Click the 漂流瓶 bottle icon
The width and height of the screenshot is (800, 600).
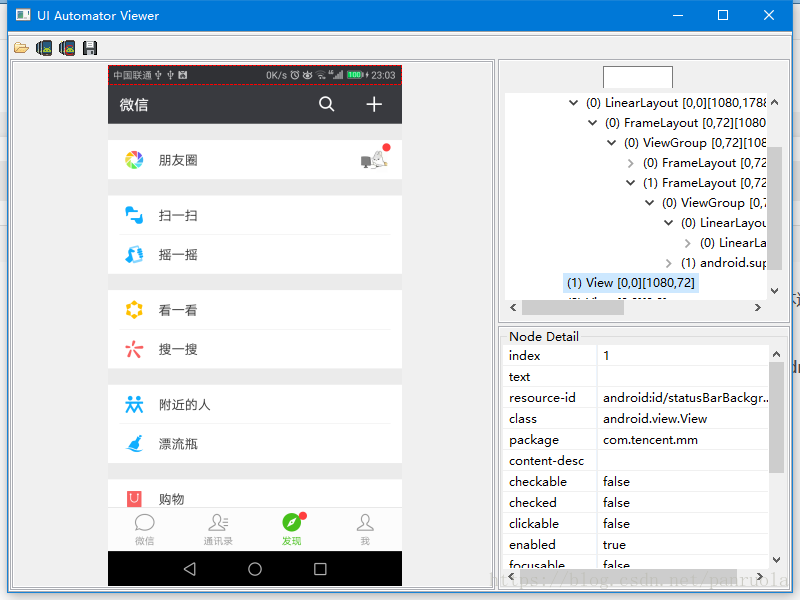134,443
